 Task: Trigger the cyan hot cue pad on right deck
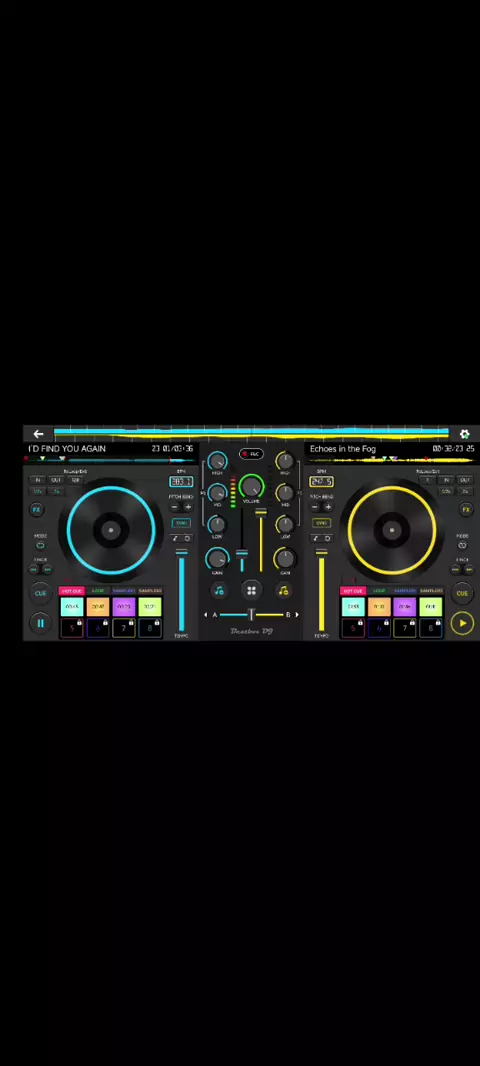point(352,606)
